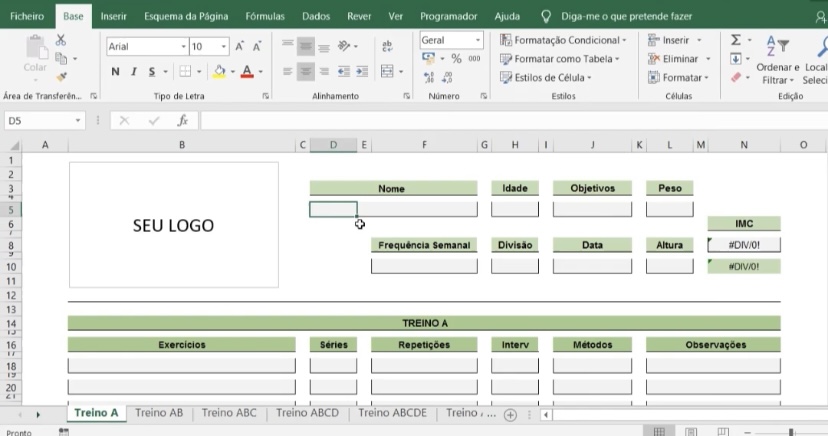Click the insert function fx icon
Image resolution: width=828 pixels, height=436 pixels.
coord(182,120)
